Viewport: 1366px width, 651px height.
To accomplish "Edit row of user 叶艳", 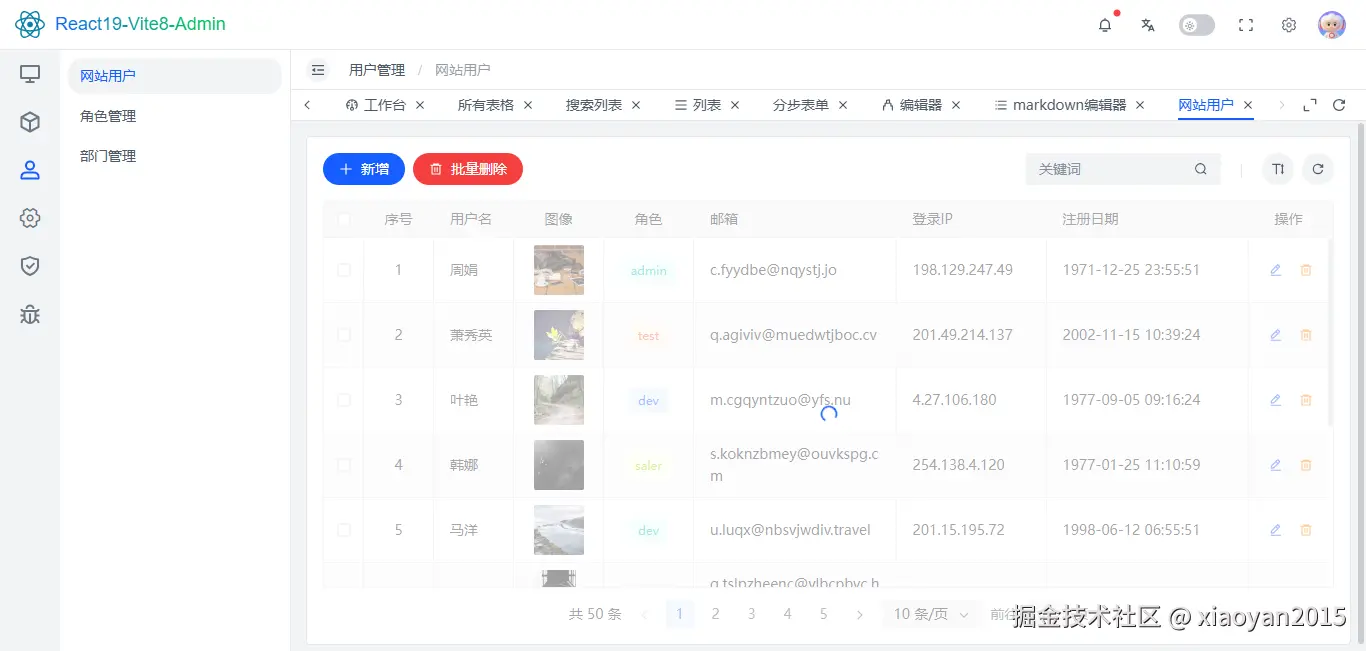I will tap(1275, 400).
